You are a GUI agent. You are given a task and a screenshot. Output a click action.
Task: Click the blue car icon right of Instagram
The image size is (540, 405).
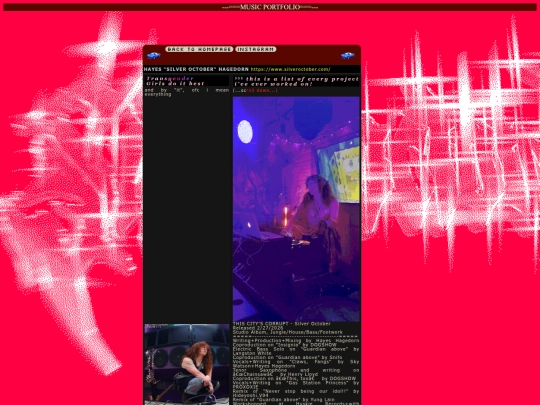coord(347,55)
